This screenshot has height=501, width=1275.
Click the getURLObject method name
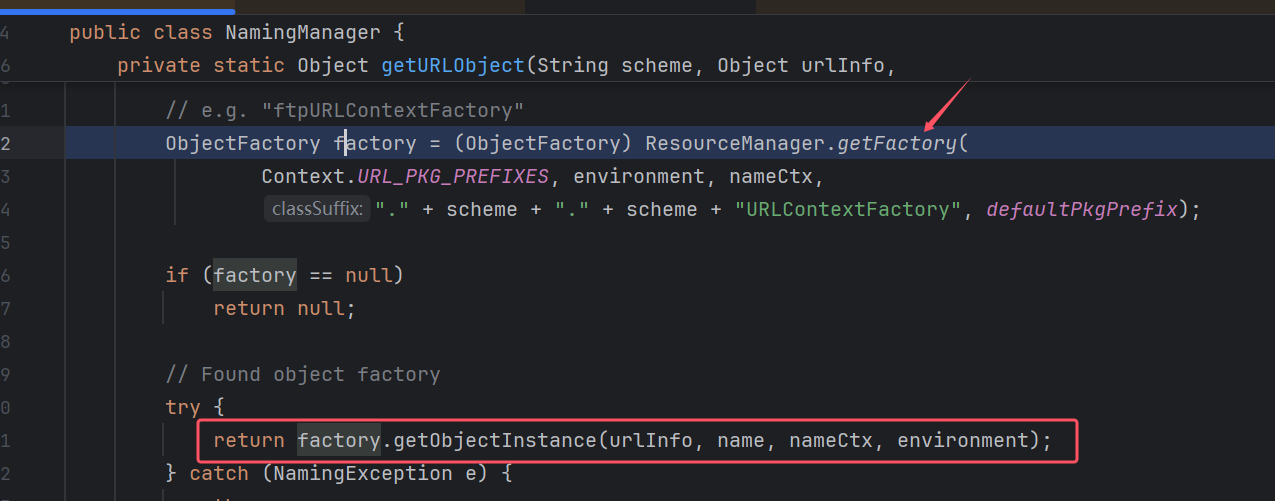(x=453, y=66)
